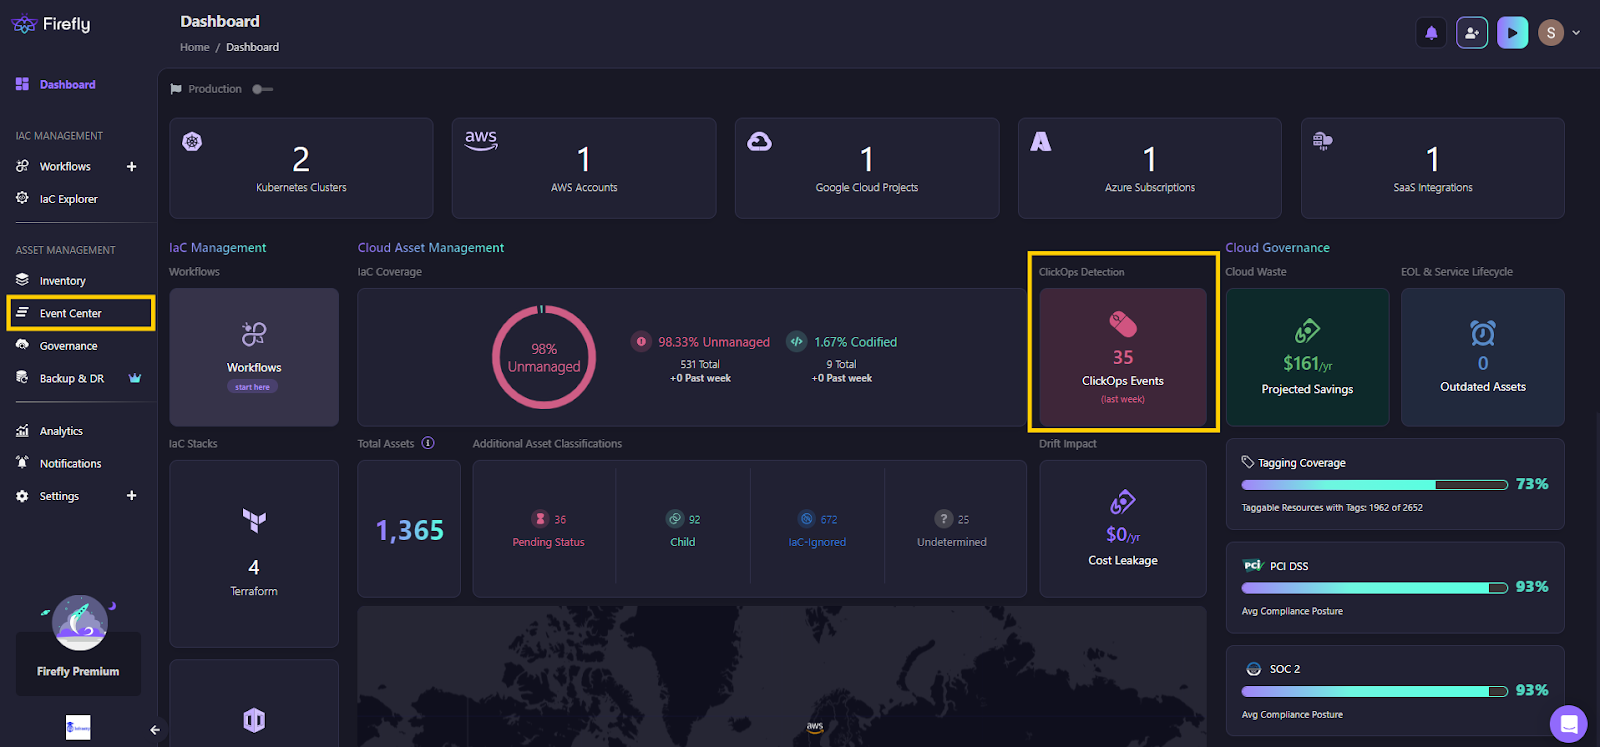Open the $0/yr Cost Leakage card
This screenshot has height=747, width=1600.
pyautogui.click(x=1123, y=529)
